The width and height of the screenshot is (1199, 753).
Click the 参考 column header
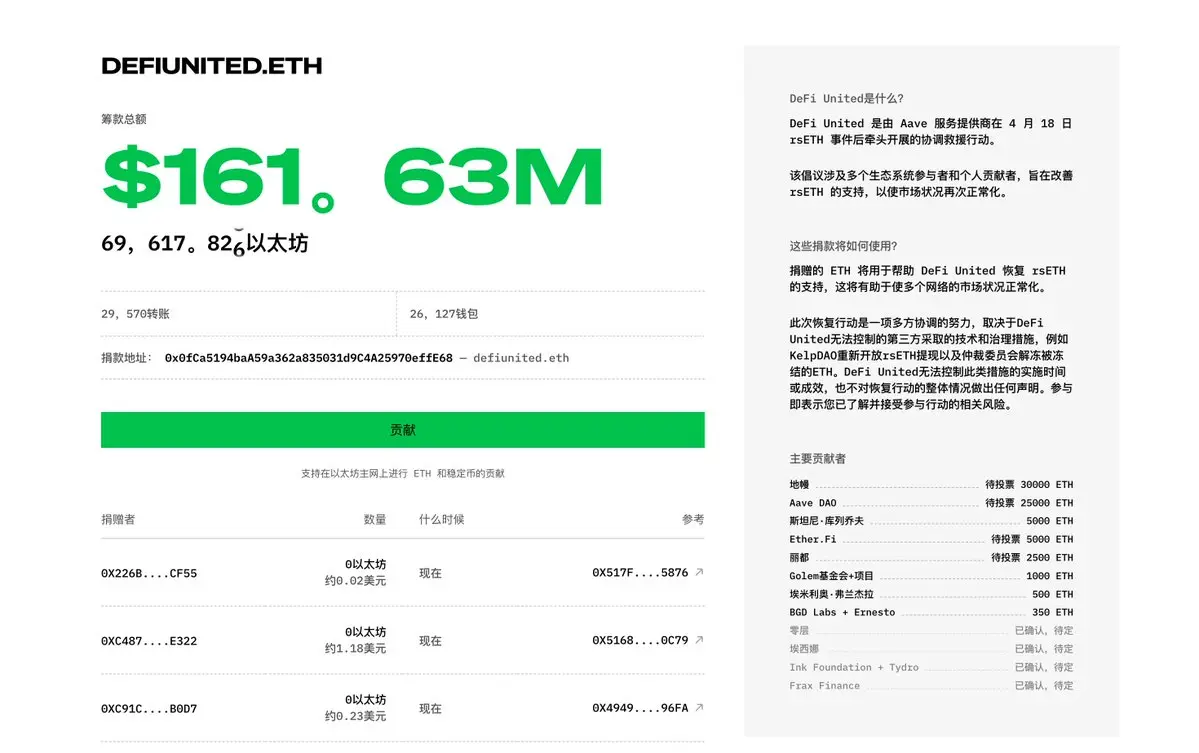pyautogui.click(x=693, y=520)
